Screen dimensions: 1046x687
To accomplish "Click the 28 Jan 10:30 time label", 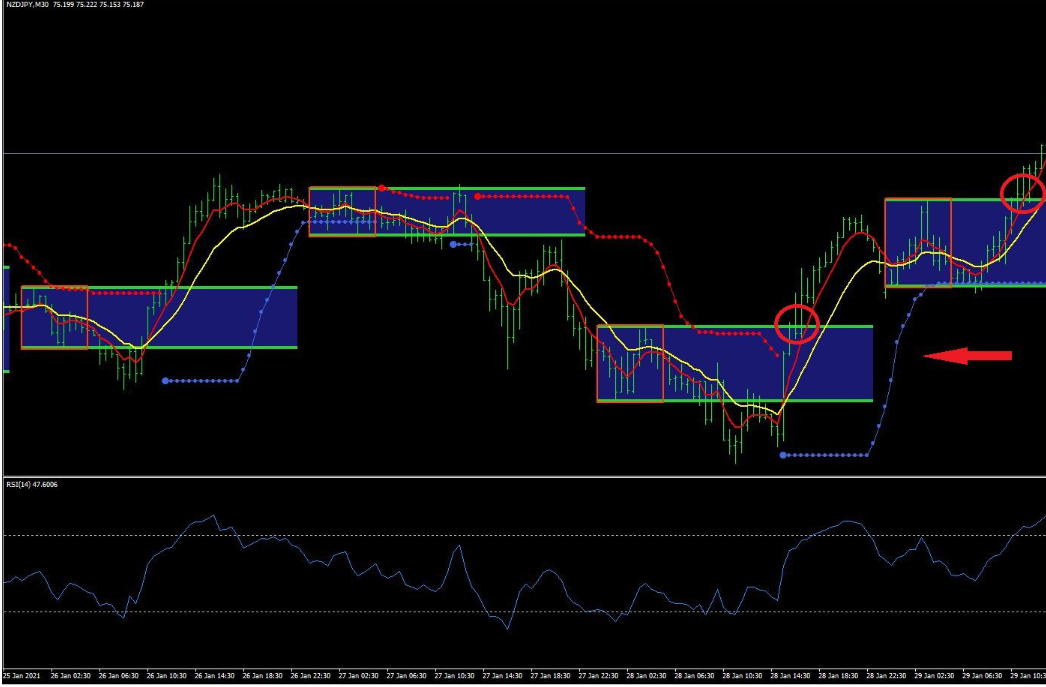I will coord(743,676).
